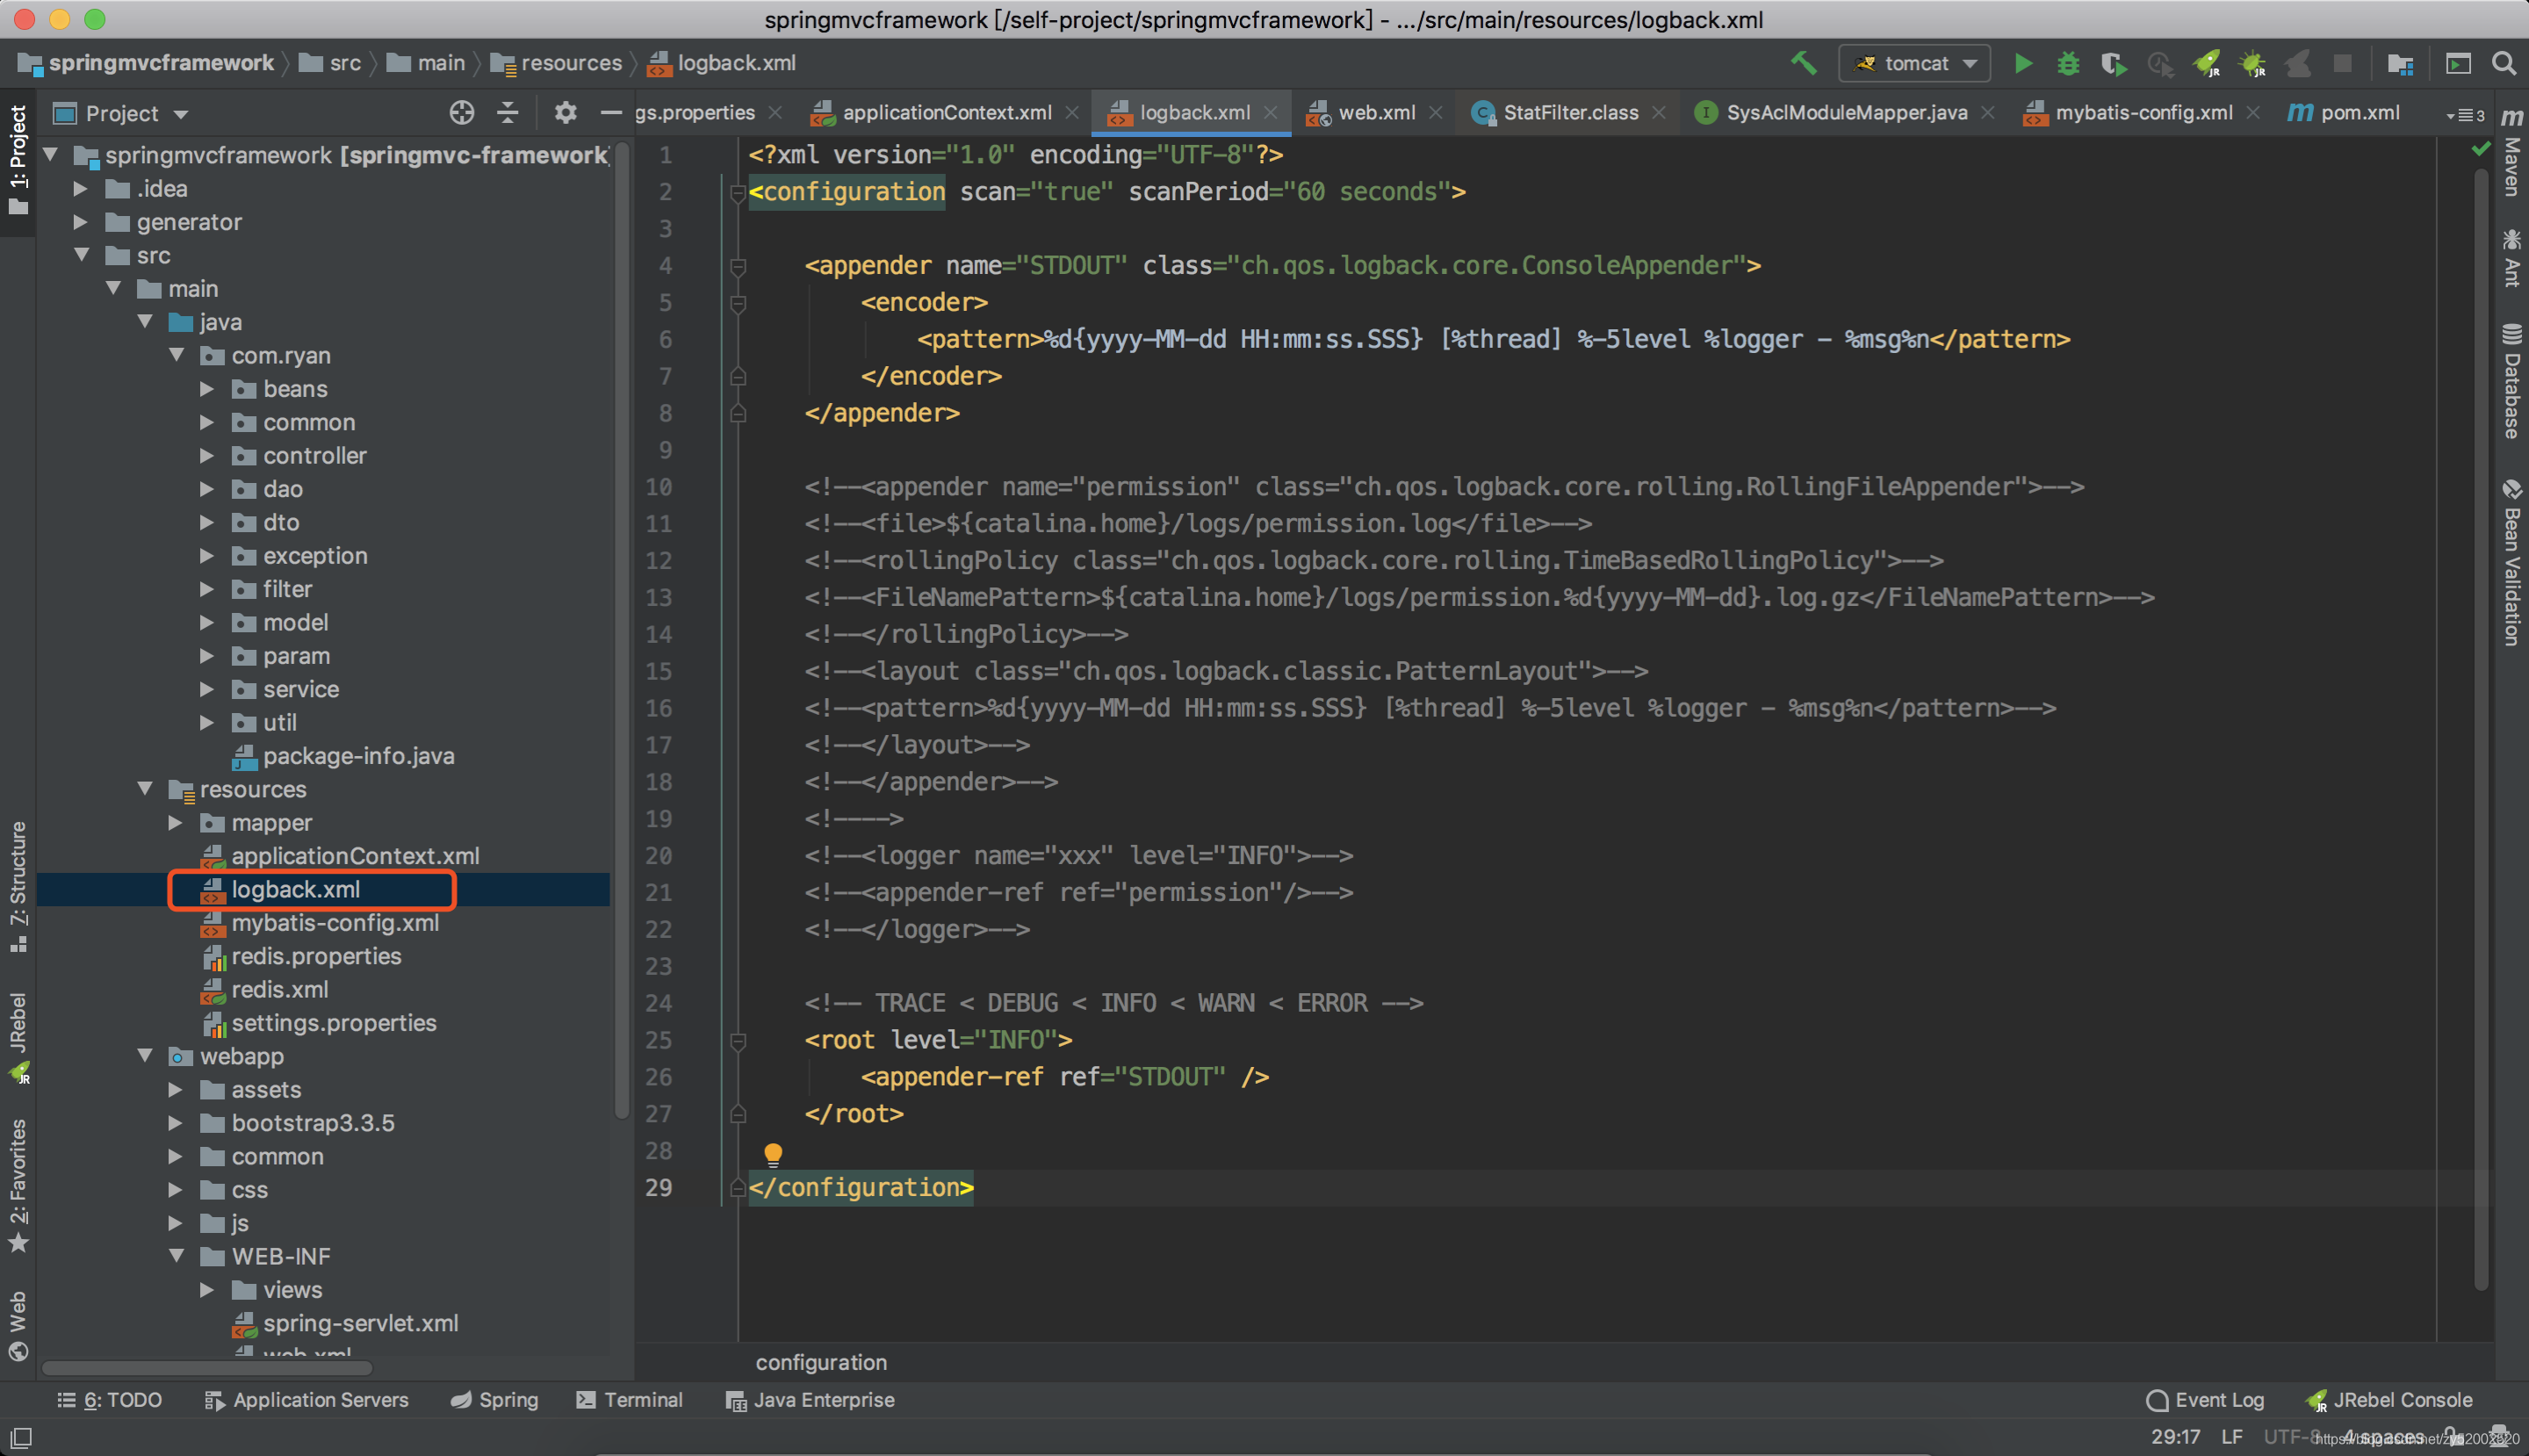The width and height of the screenshot is (2529, 1456).
Task: Click the locate-in-project target icon
Action: coord(461,113)
